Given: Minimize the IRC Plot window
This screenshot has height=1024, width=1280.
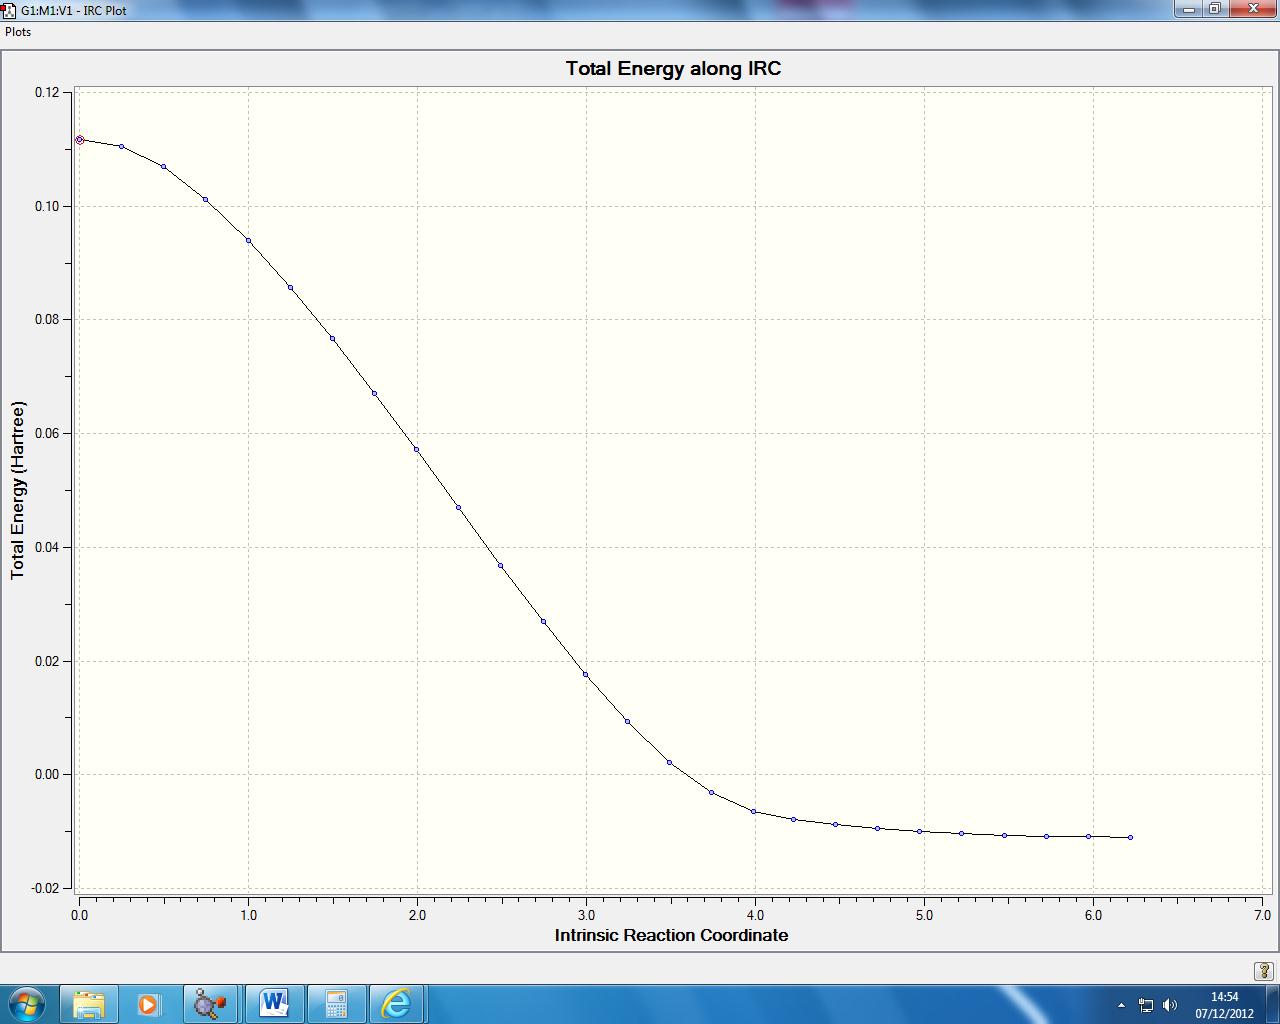Looking at the screenshot, I should (1188, 9).
